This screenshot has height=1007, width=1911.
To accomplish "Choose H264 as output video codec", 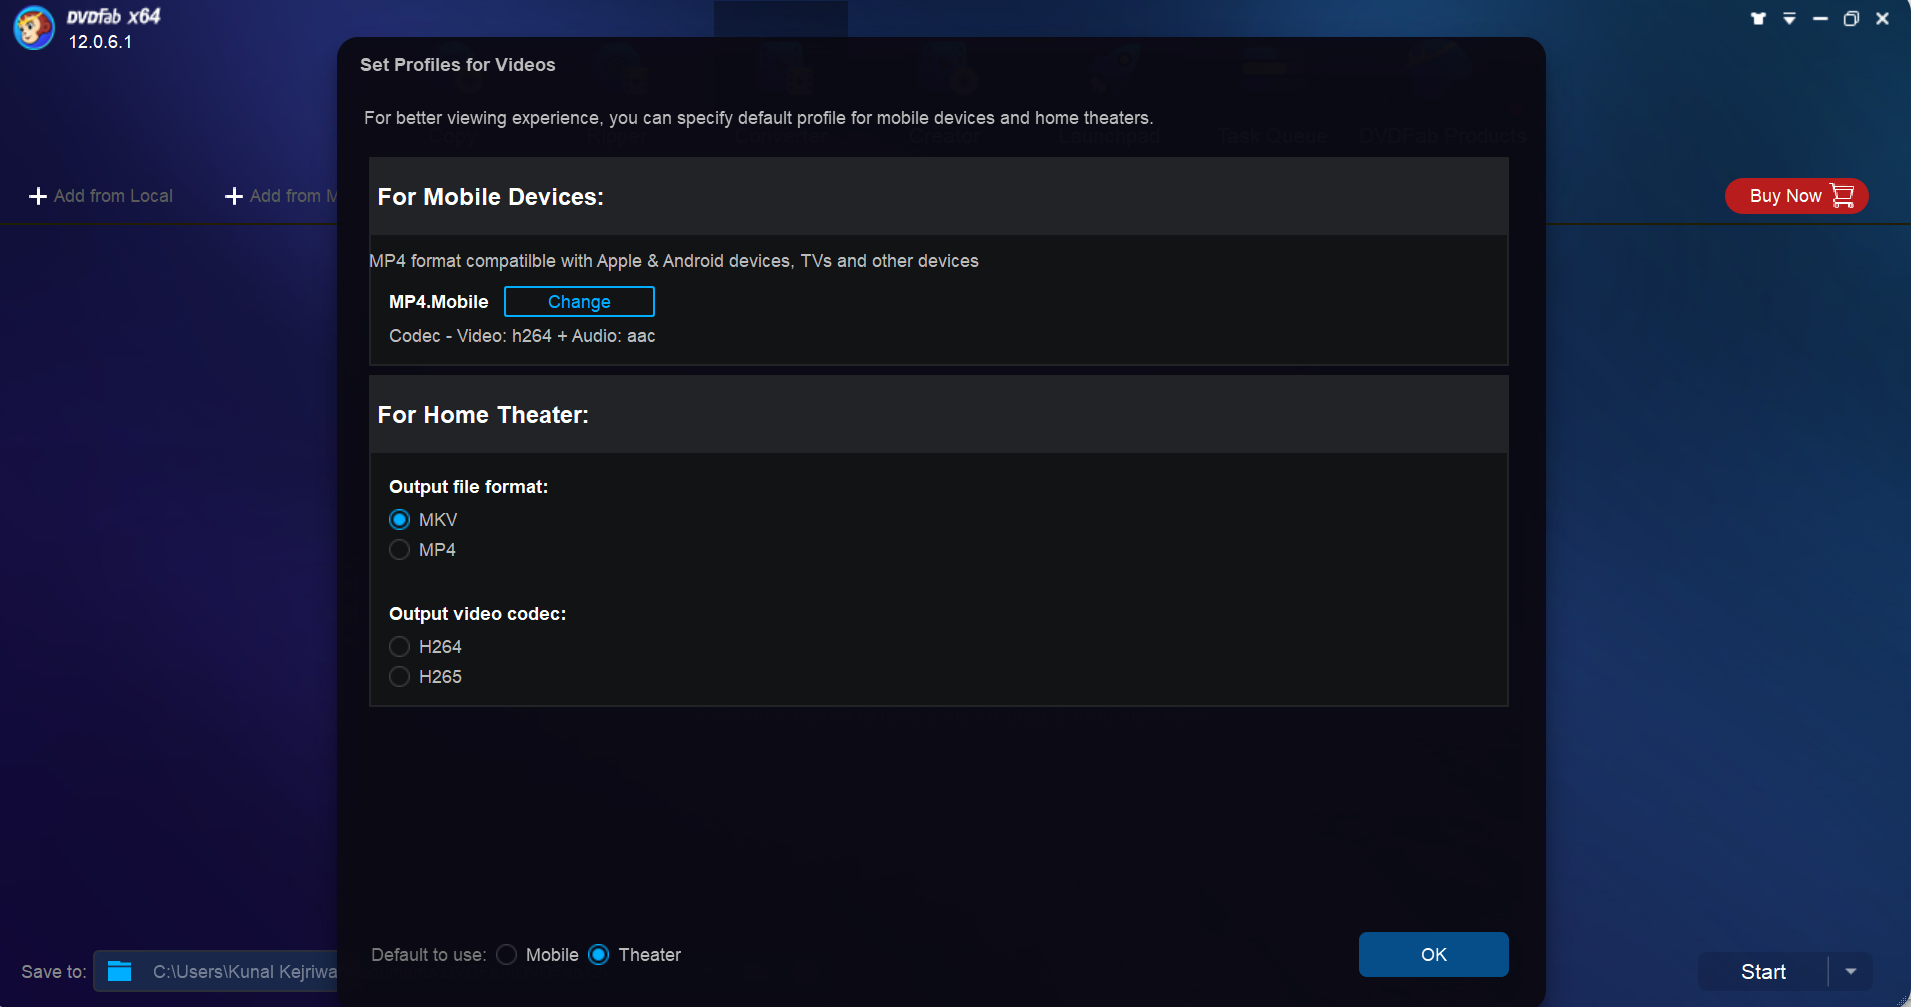I will 400,647.
